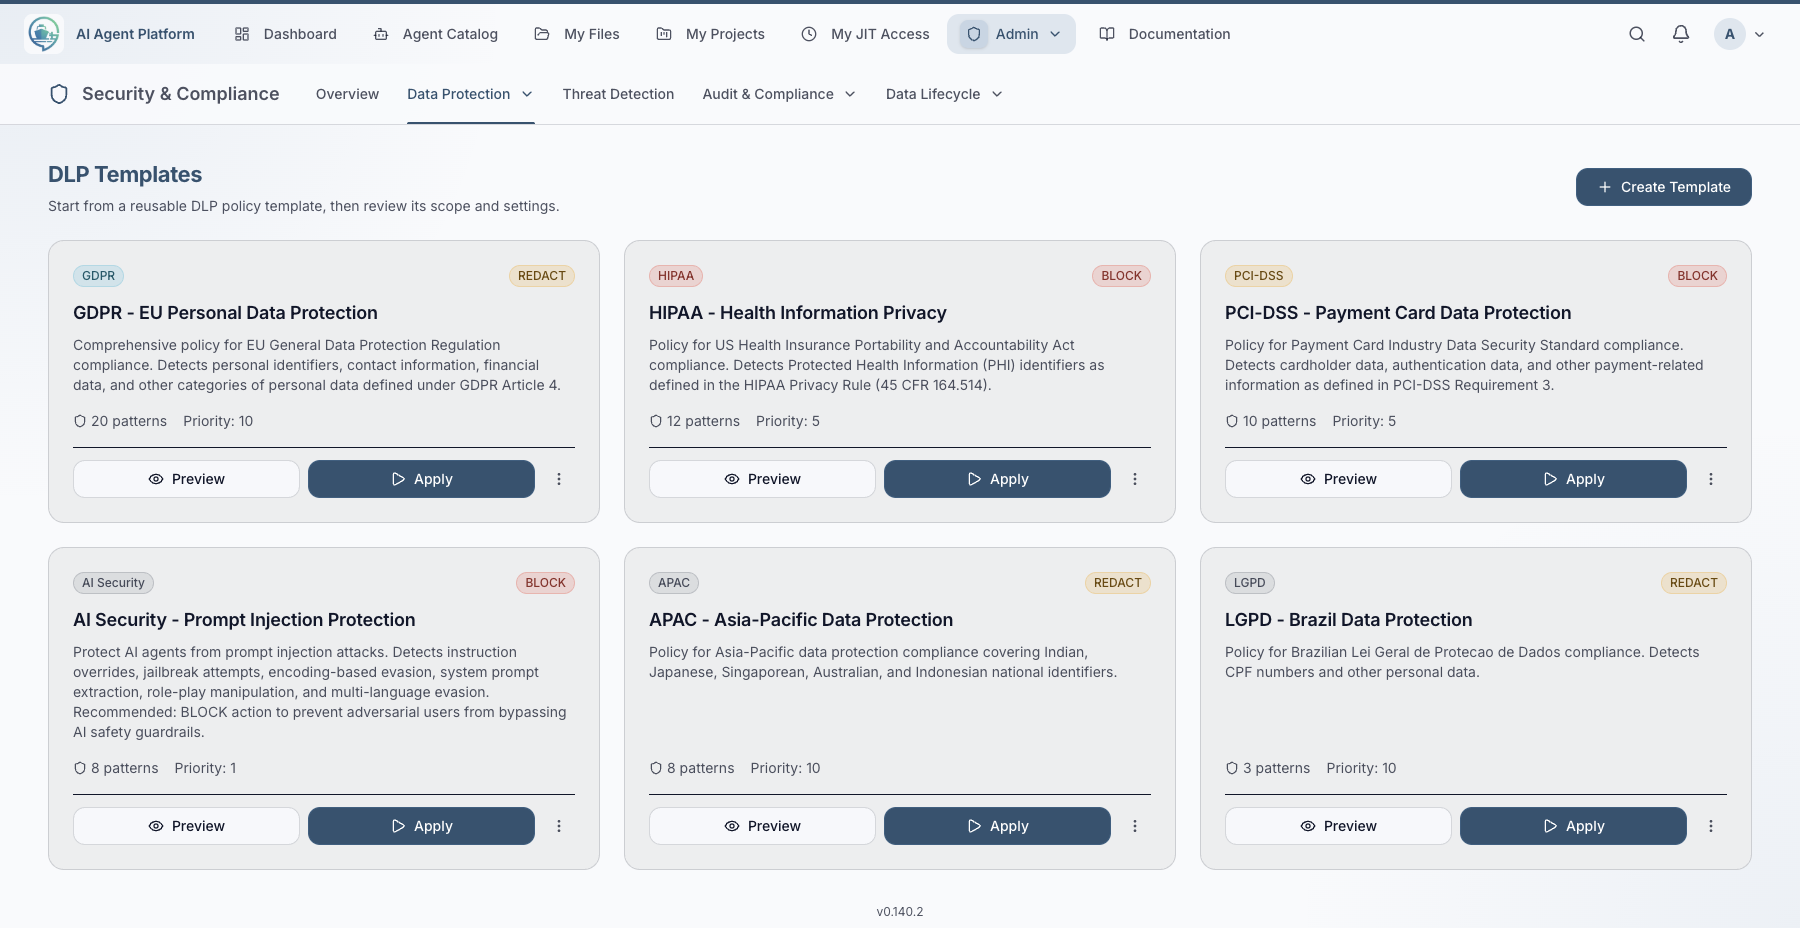Click the LGPD tag badge
Viewport: 1800px width, 928px height.
[1250, 583]
